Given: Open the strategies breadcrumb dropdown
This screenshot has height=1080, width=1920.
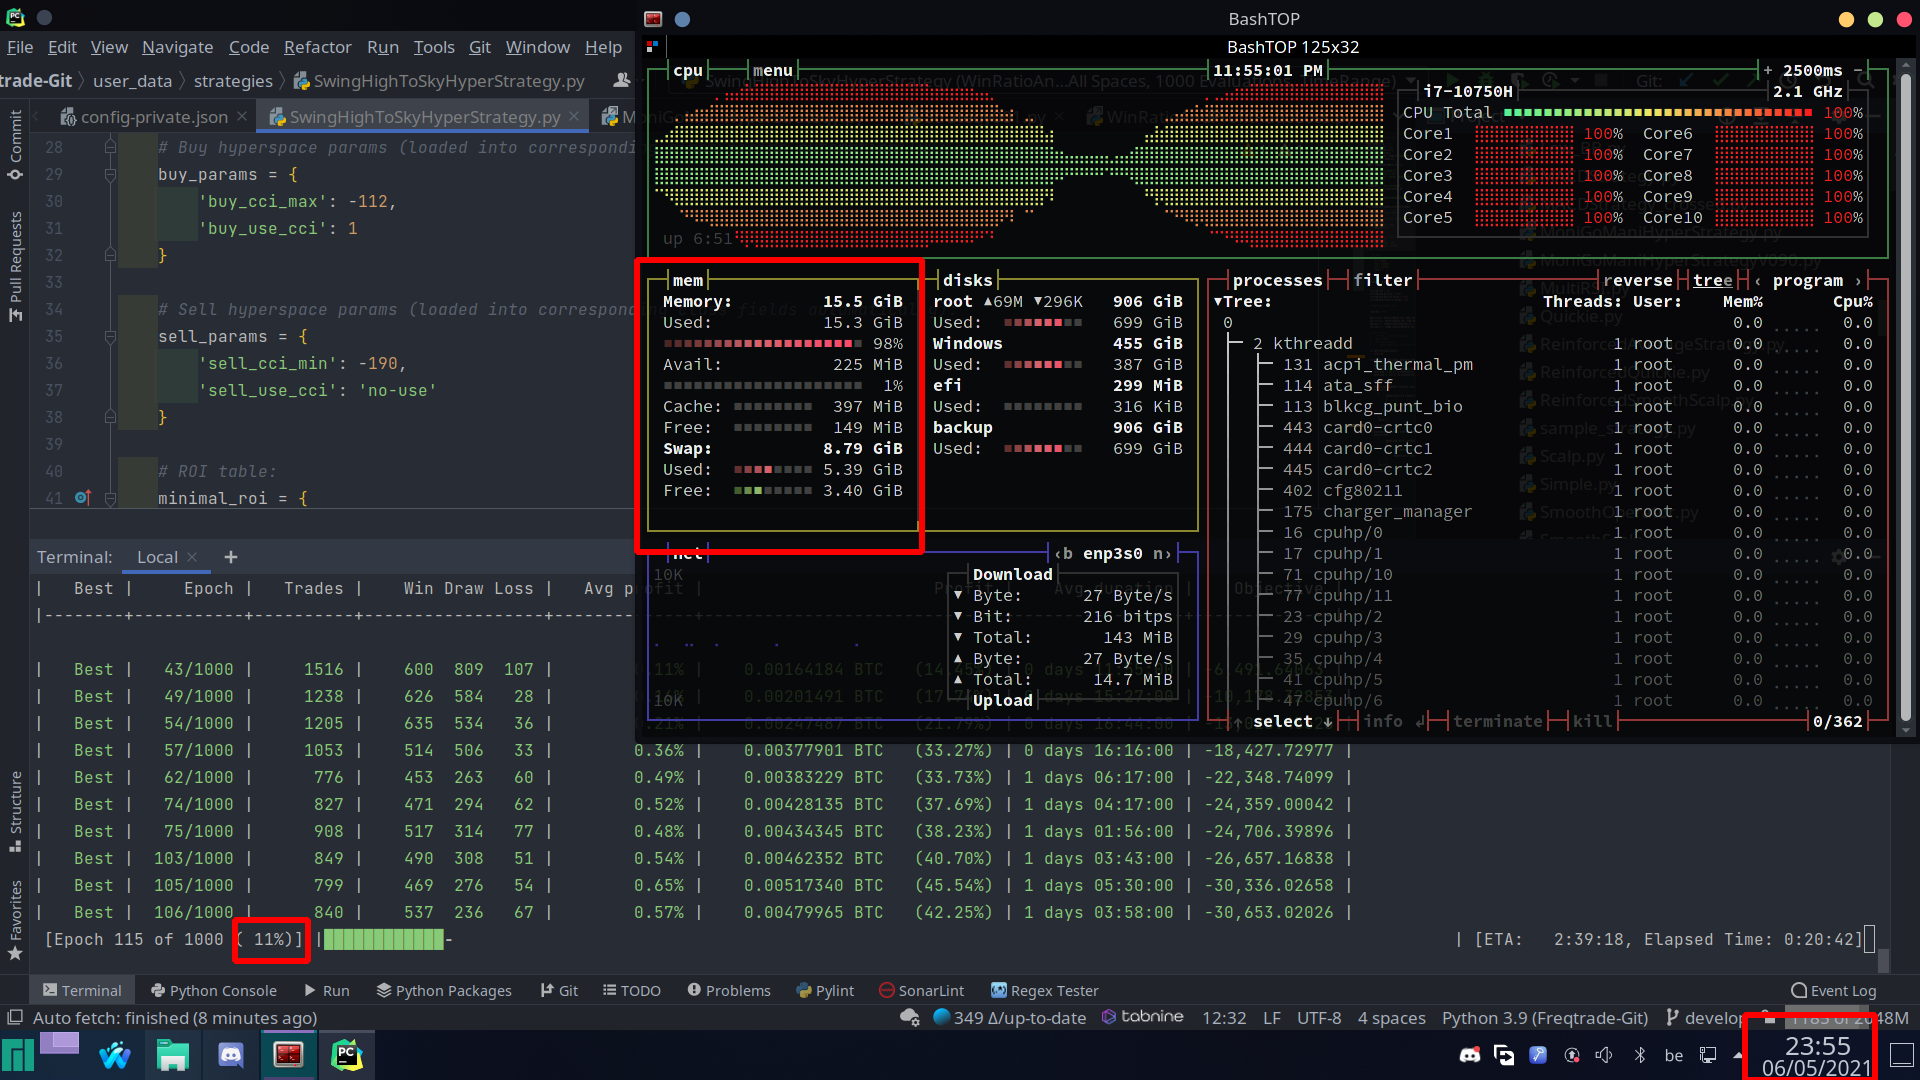Looking at the screenshot, I should coord(233,81).
